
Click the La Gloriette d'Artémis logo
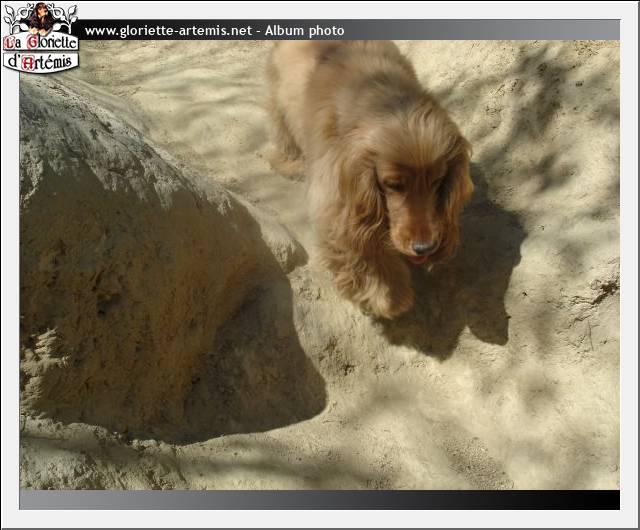pos(40,38)
